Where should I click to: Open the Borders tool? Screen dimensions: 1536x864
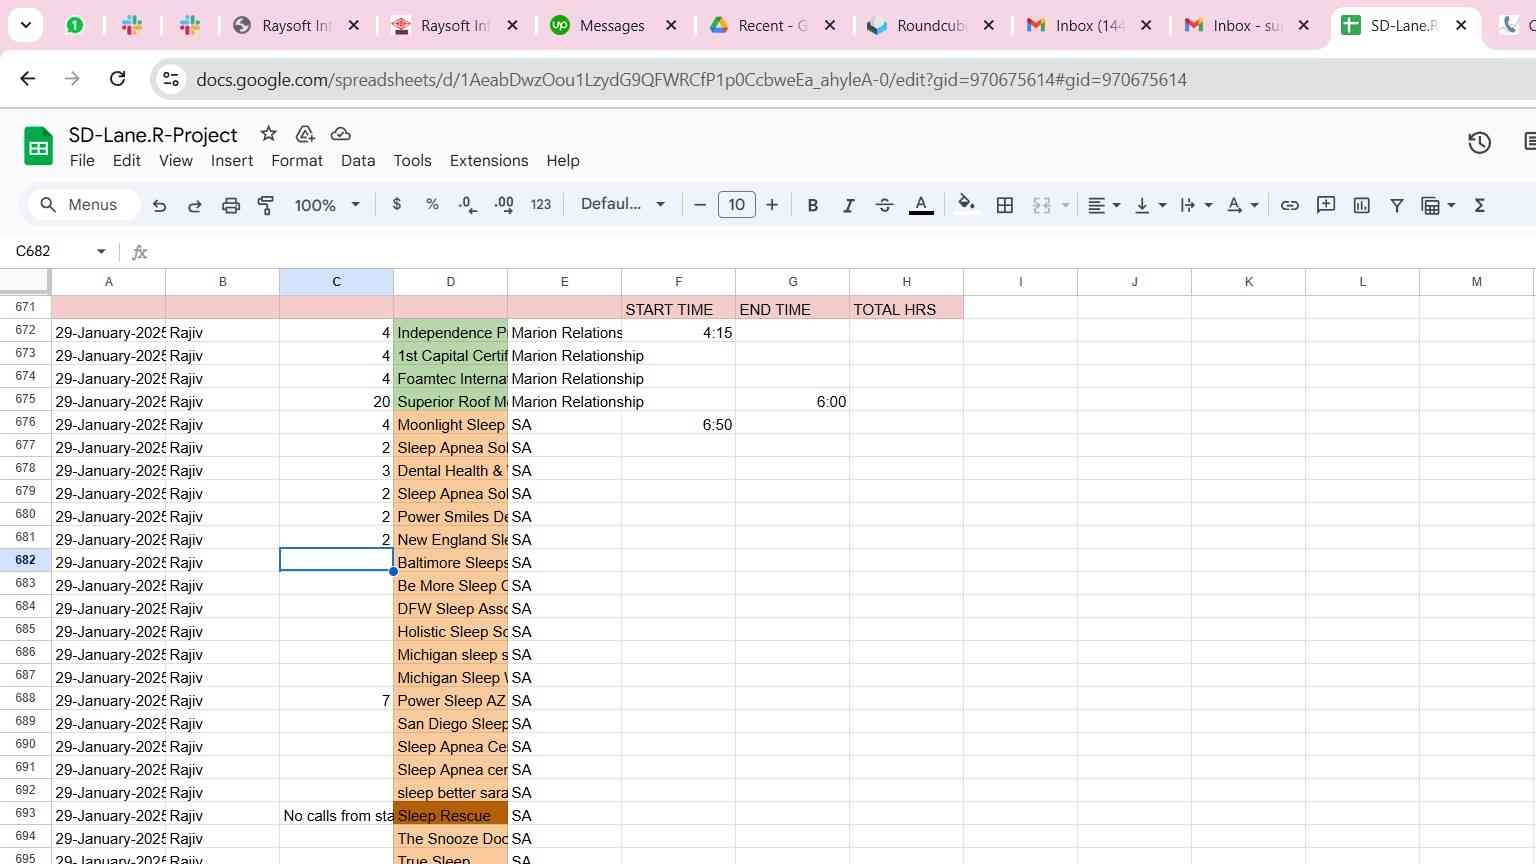coord(1005,205)
